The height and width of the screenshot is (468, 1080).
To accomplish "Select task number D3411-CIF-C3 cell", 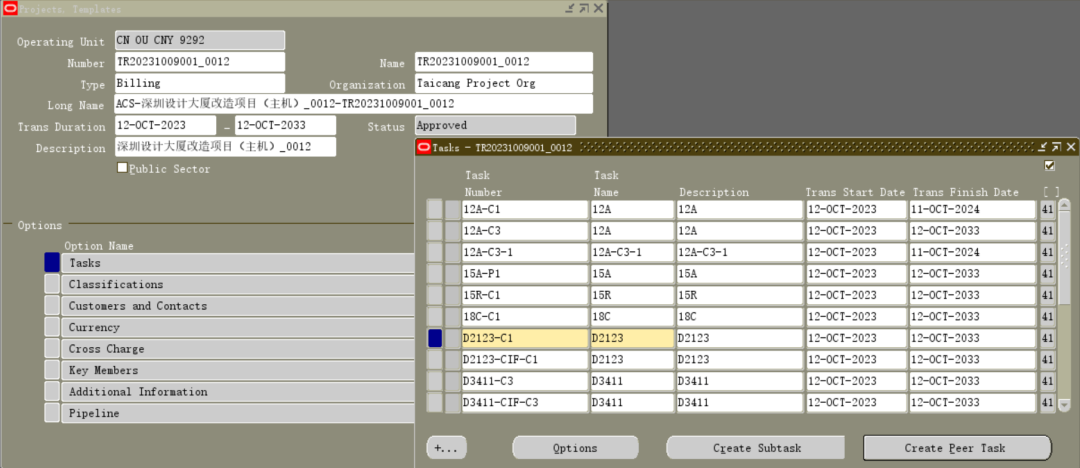I will (525, 403).
